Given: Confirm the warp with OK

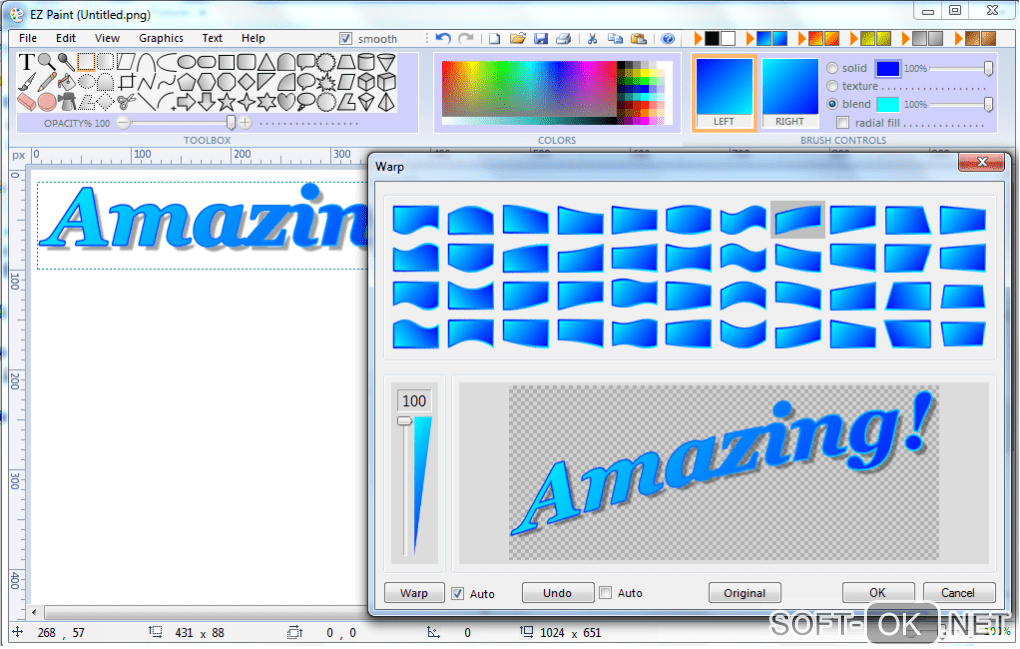Looking at the screenshot, I should (x=878, y=592).
